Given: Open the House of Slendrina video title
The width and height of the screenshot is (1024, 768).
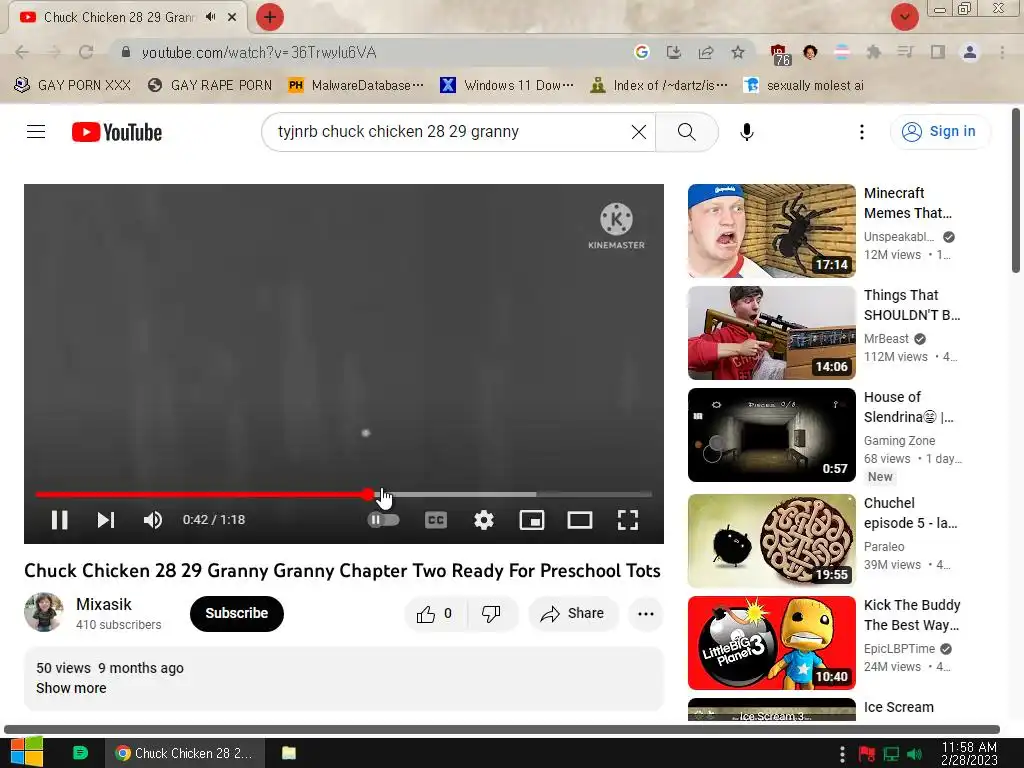Looking at the screenshot, I should click(x=909, y=407).
